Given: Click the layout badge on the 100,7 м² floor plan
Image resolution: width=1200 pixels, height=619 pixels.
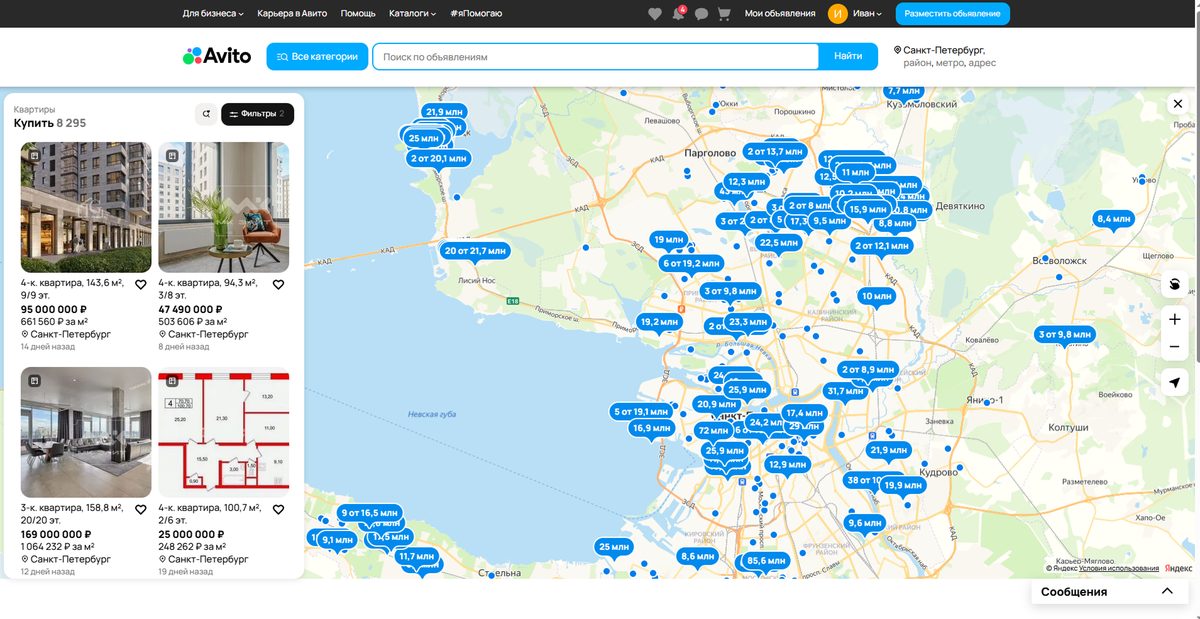Looking at the screenshot, I should [x=172, y=381].
